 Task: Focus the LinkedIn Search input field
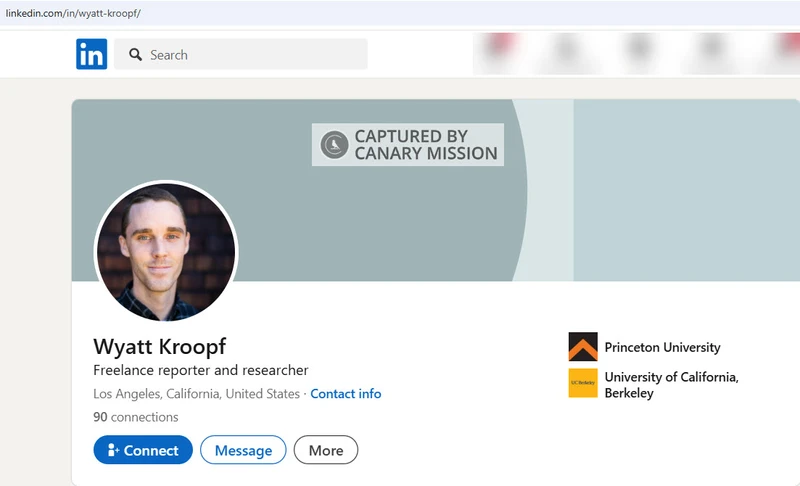250,55
